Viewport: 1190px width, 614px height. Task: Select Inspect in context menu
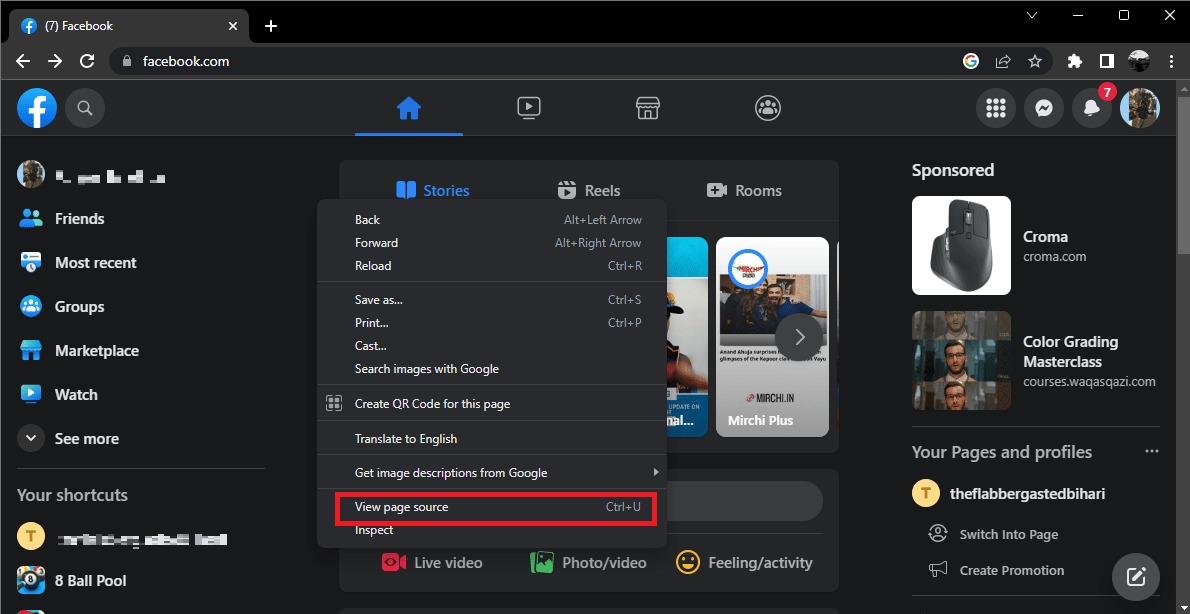pos(492,530)
